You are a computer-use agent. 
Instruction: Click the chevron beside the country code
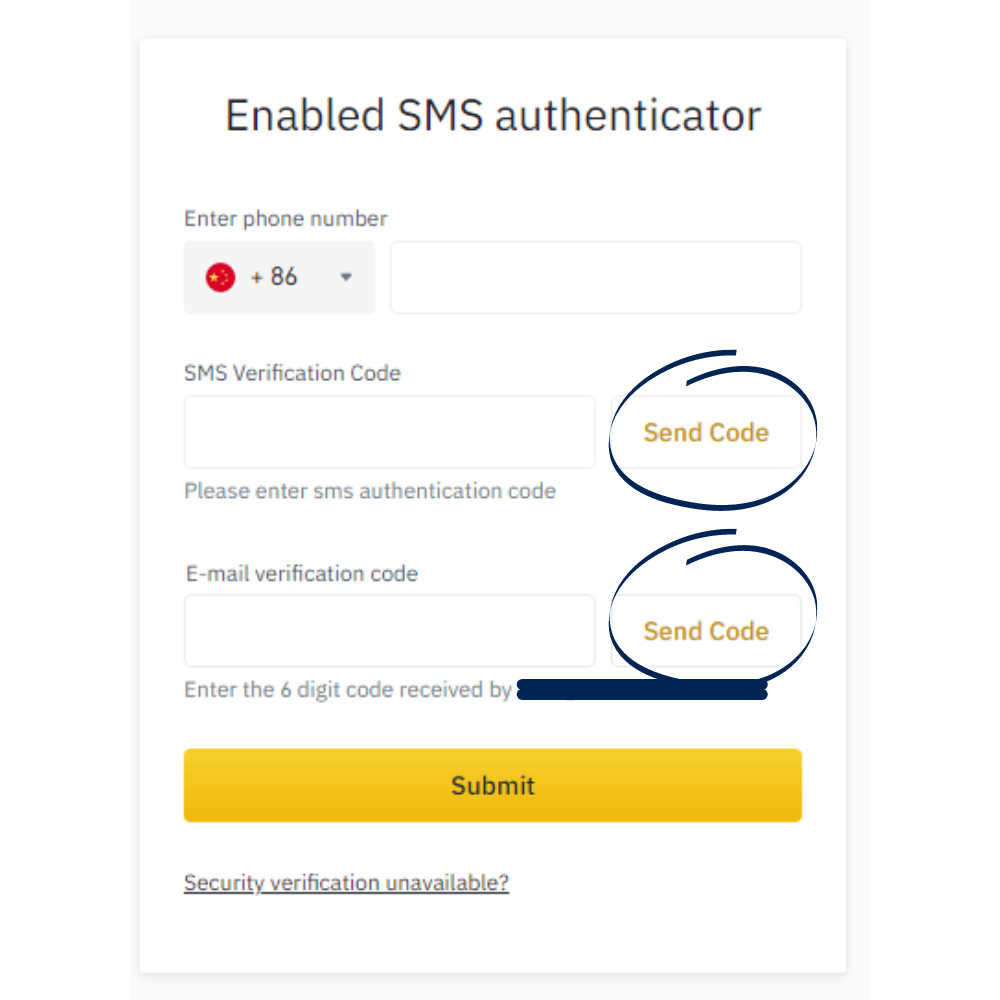pos(344,277)
